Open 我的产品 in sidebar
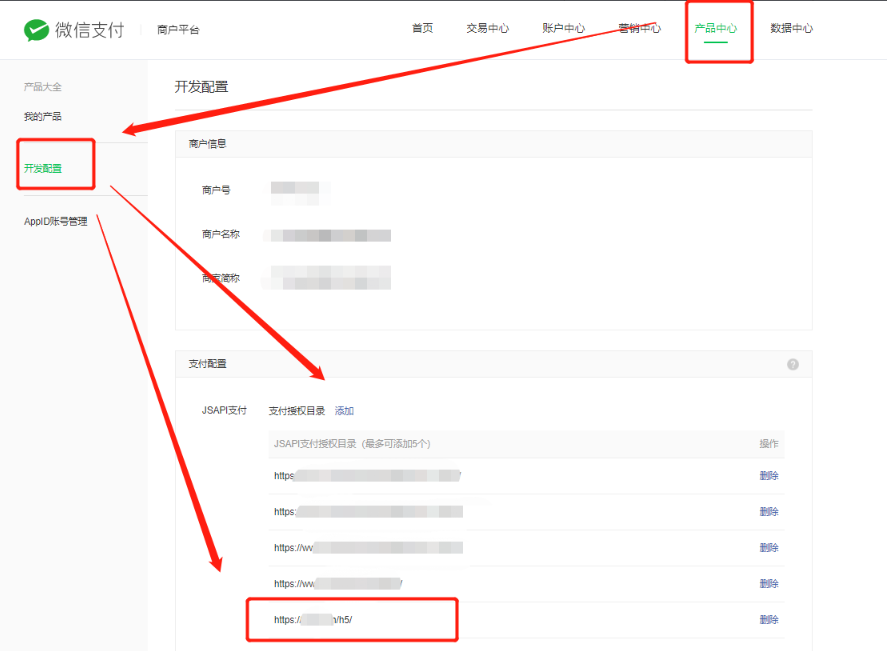 42,117
